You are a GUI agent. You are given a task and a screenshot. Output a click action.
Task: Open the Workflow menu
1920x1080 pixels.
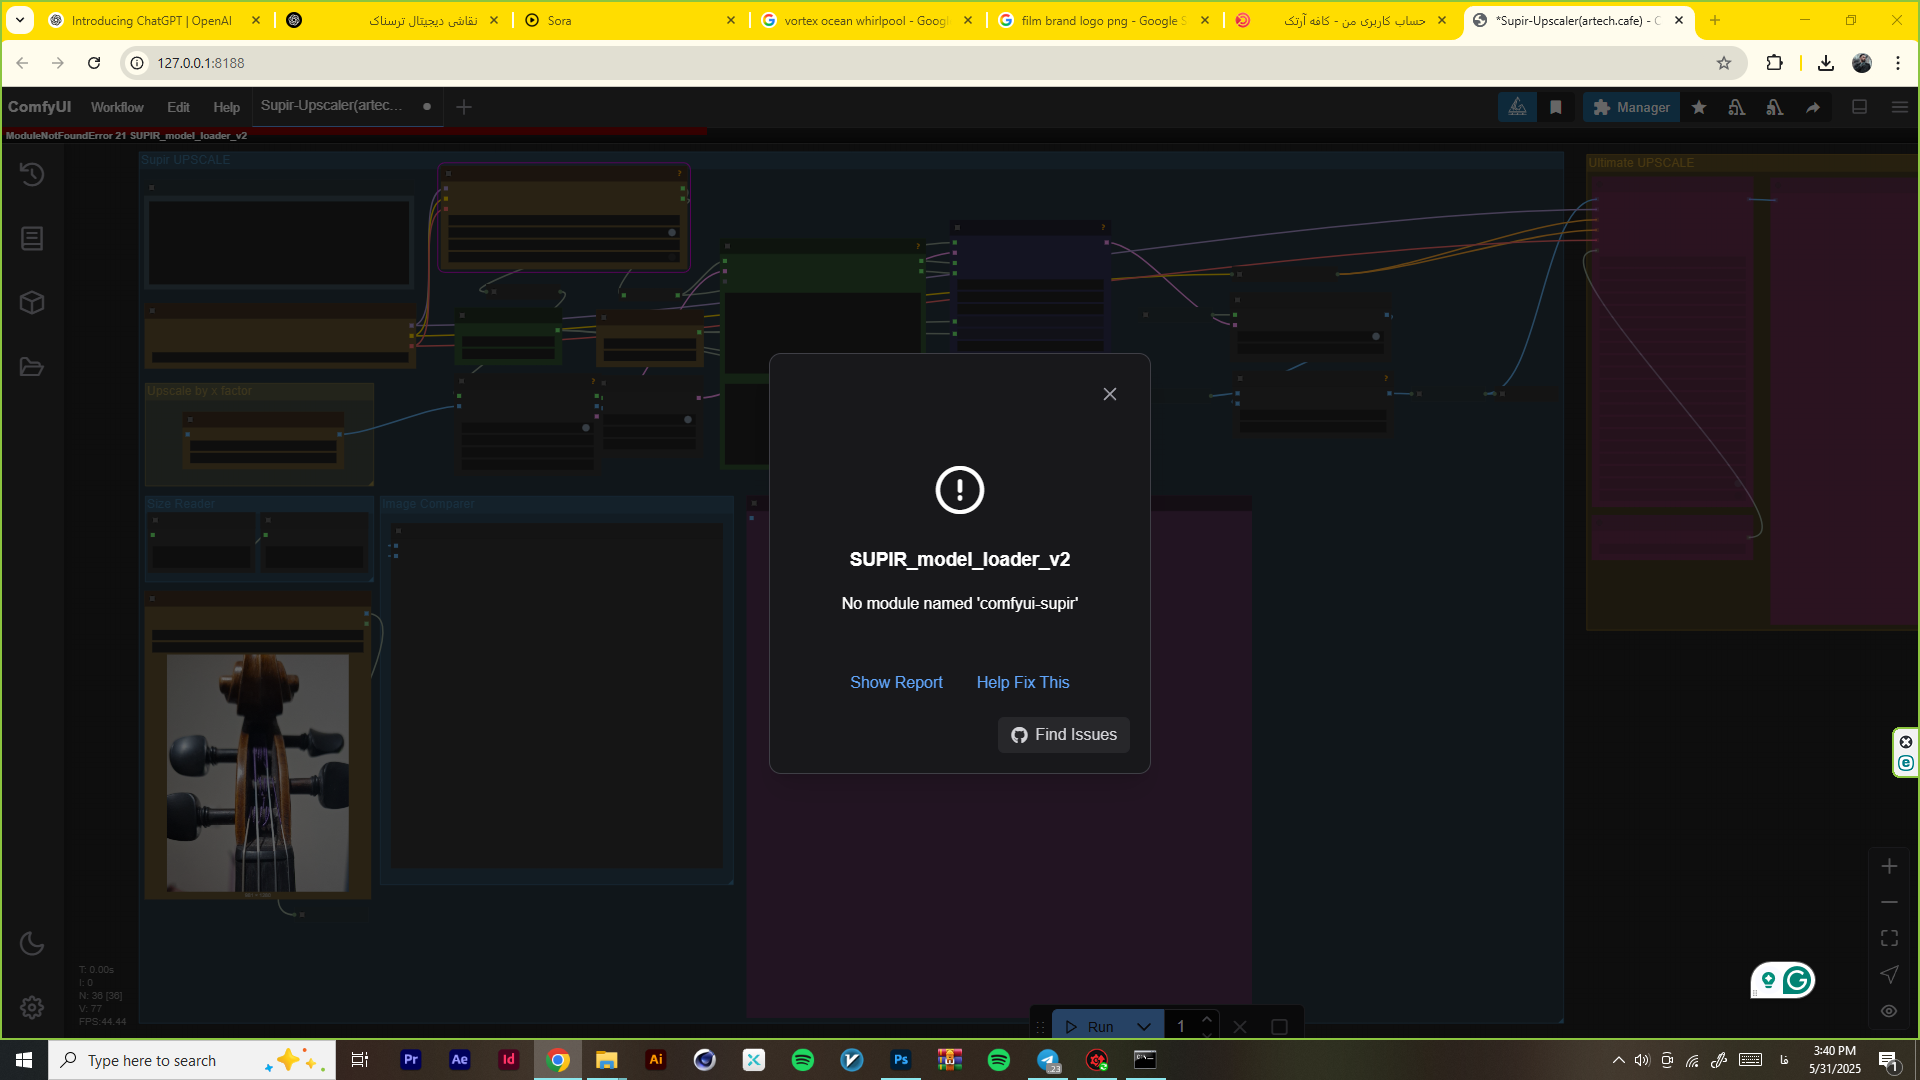[x=117, y=107]
